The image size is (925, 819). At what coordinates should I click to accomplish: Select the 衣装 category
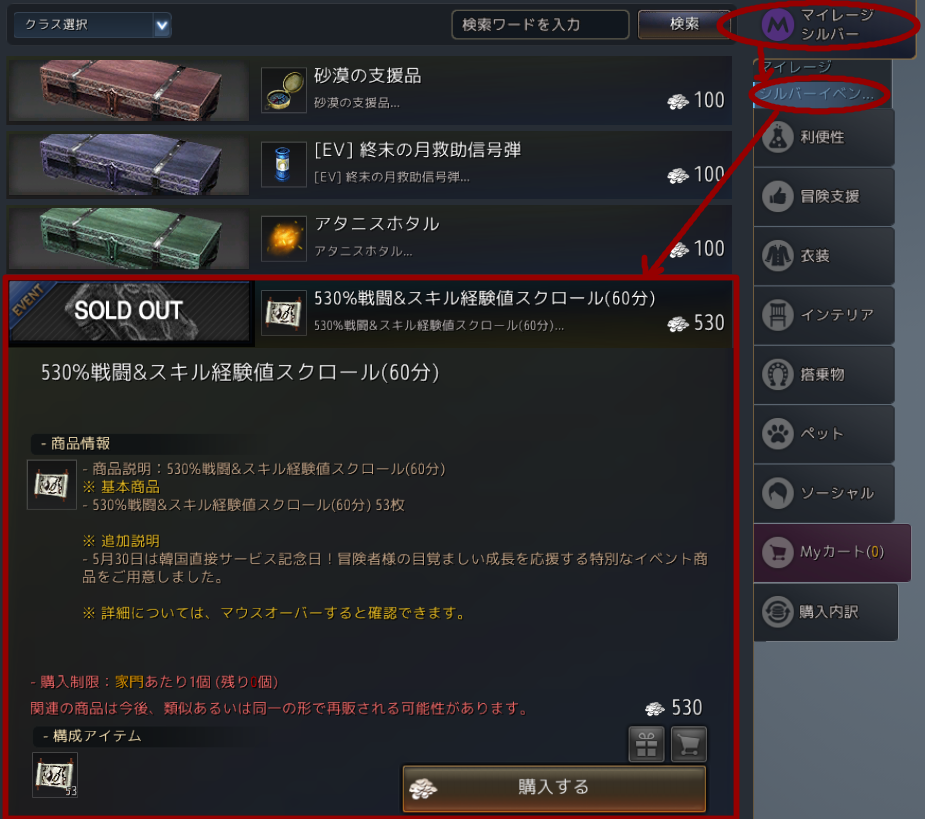[x=824, y=256]
